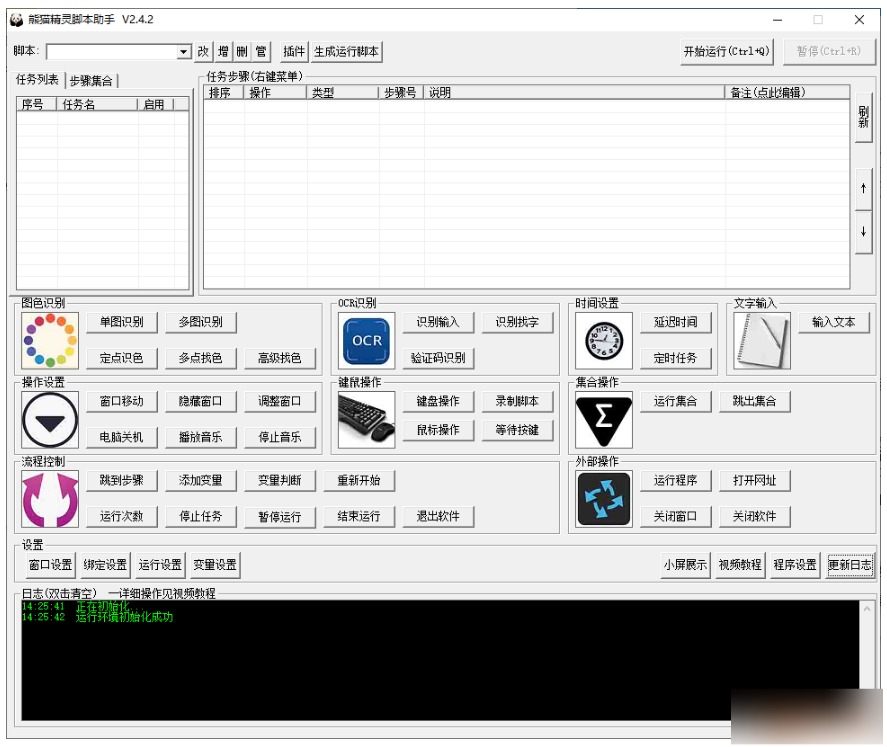
Task: Click the 删 delete script button
Action: click(x=242, y=51)
